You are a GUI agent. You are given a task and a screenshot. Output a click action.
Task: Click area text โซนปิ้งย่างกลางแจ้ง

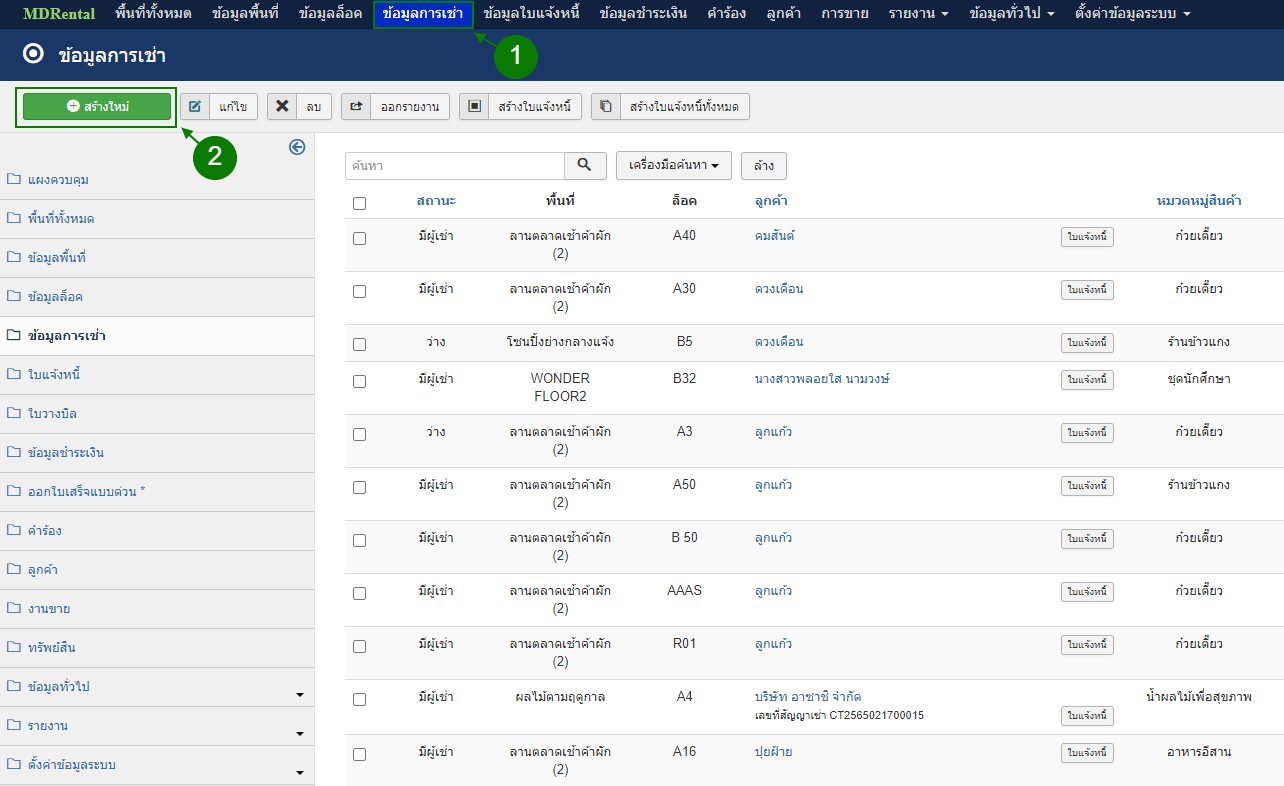pyautogui.click(x=560, y=342)
